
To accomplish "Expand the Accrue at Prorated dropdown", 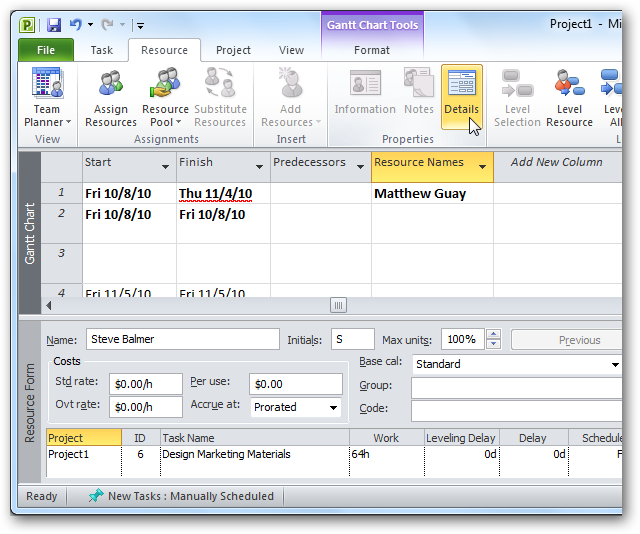I will tap(333, 407).
